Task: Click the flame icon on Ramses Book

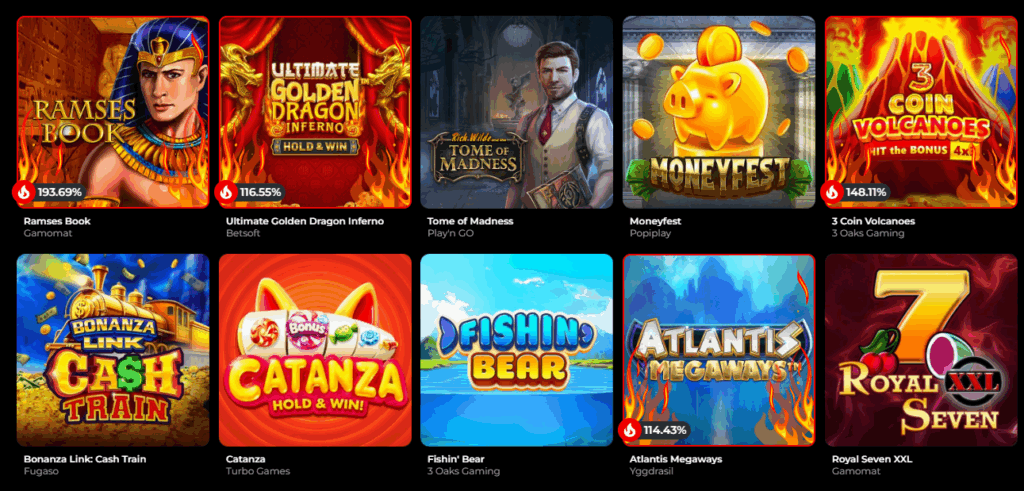Action: tap(22, 192)
